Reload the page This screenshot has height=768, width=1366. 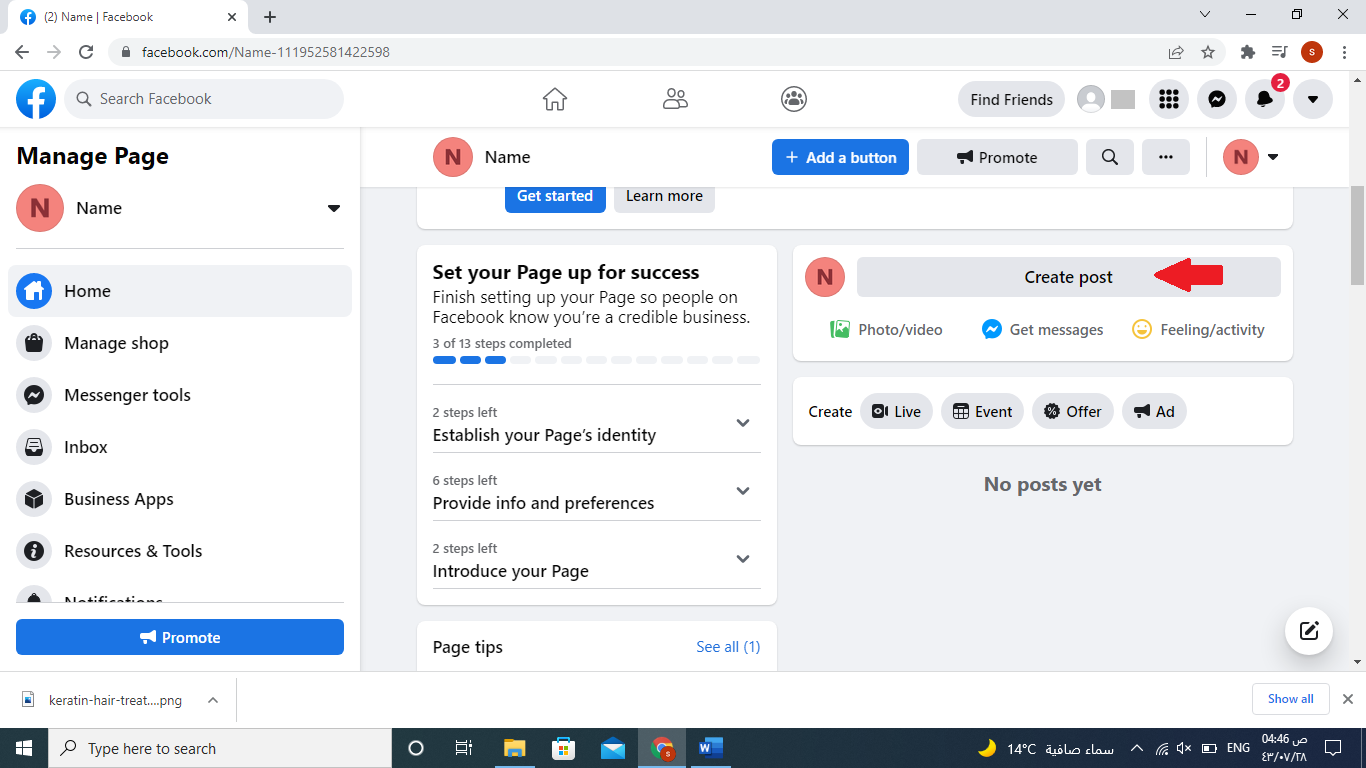point(86,52)
